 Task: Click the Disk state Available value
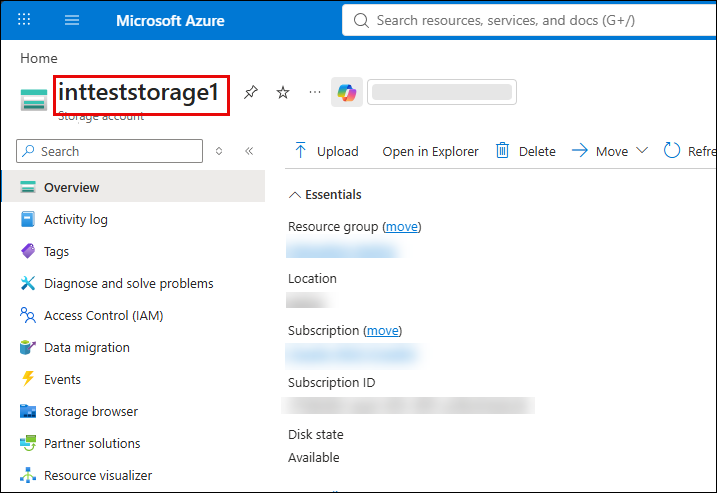pyautogui.click(x=314, y=457)
